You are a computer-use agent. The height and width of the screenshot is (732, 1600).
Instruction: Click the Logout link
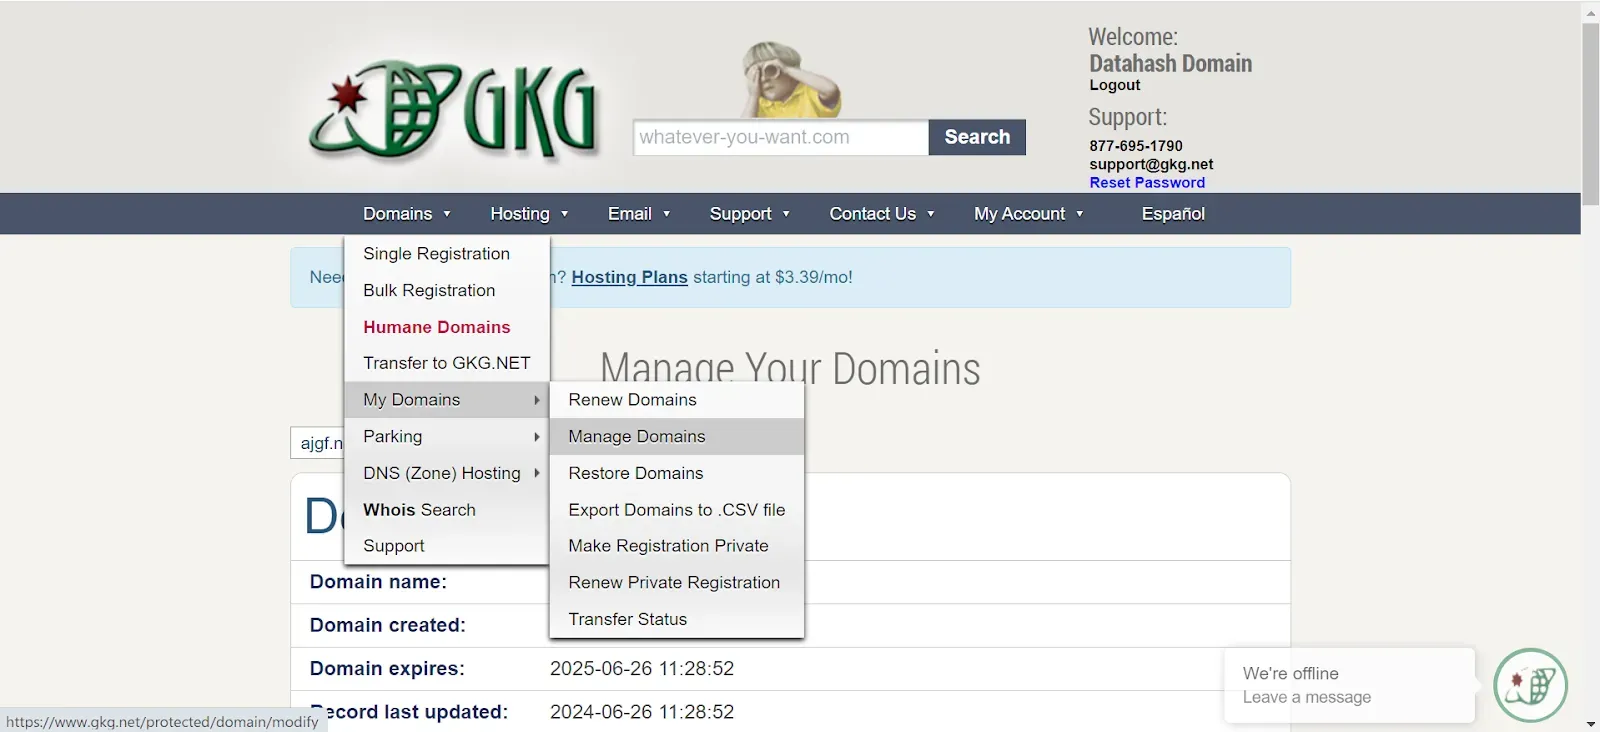[1115, 85]
